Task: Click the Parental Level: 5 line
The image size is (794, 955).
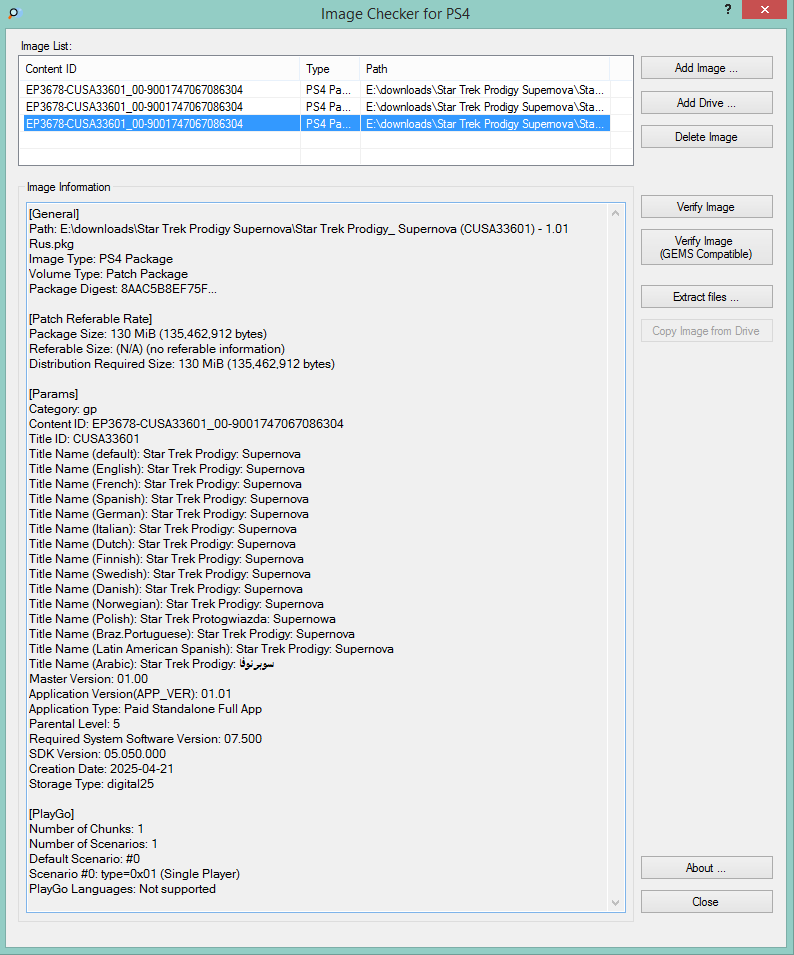Action: pyautogui.click(x=74, y=724)
